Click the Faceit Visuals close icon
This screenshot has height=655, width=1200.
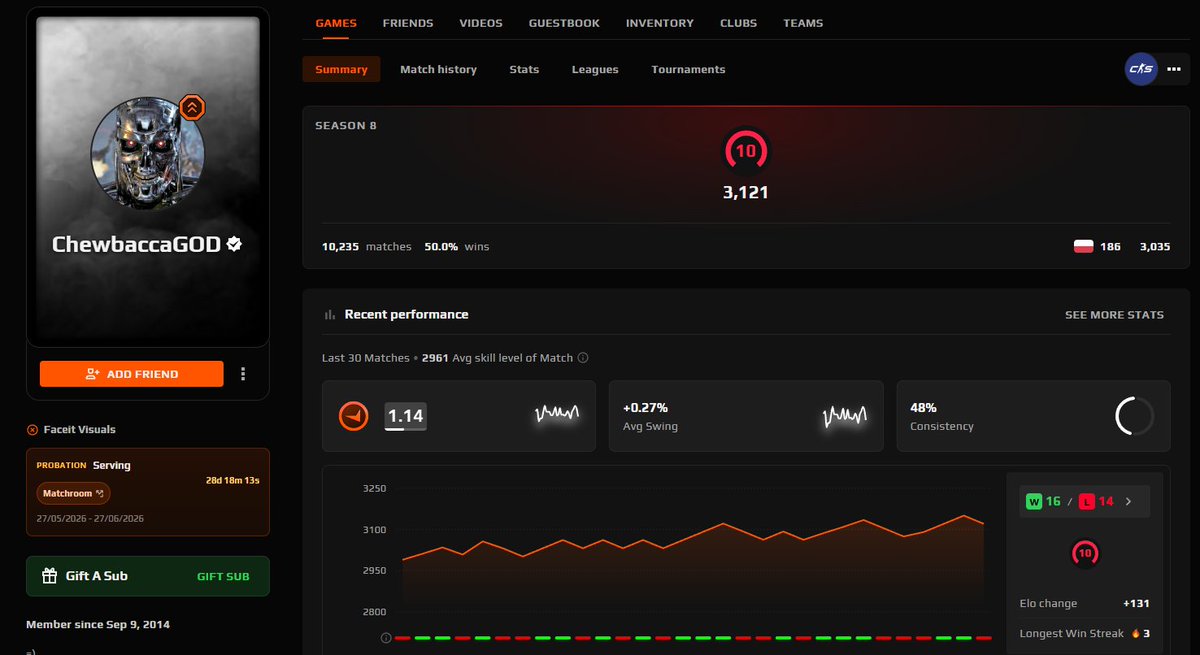[32, 430]
